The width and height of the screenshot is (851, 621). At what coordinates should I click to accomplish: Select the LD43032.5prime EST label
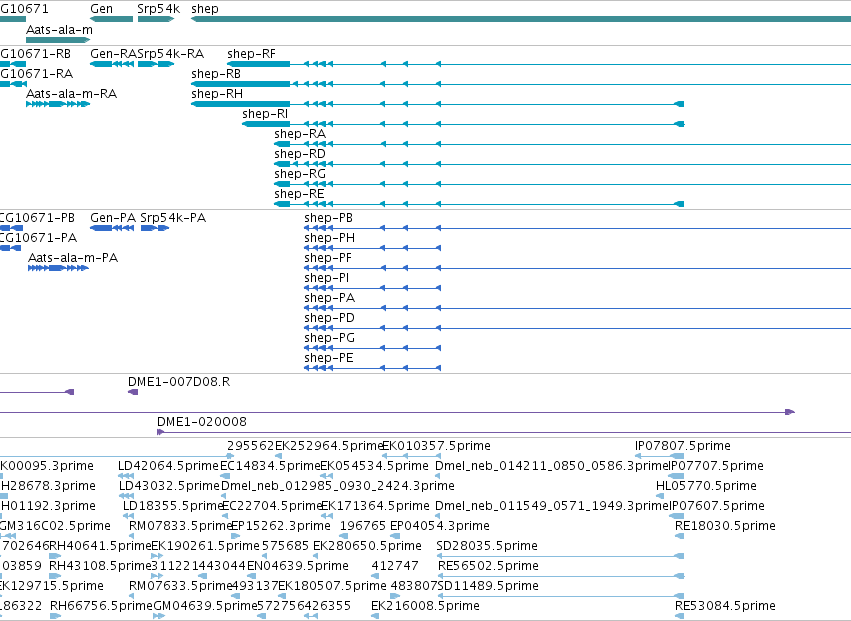point(169,486)
